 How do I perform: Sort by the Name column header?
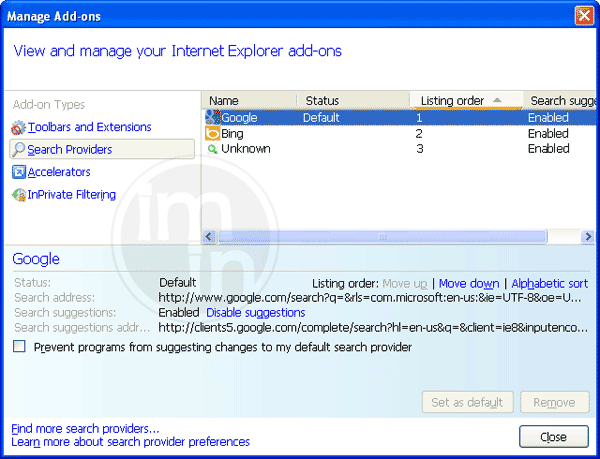pos(249,101)
